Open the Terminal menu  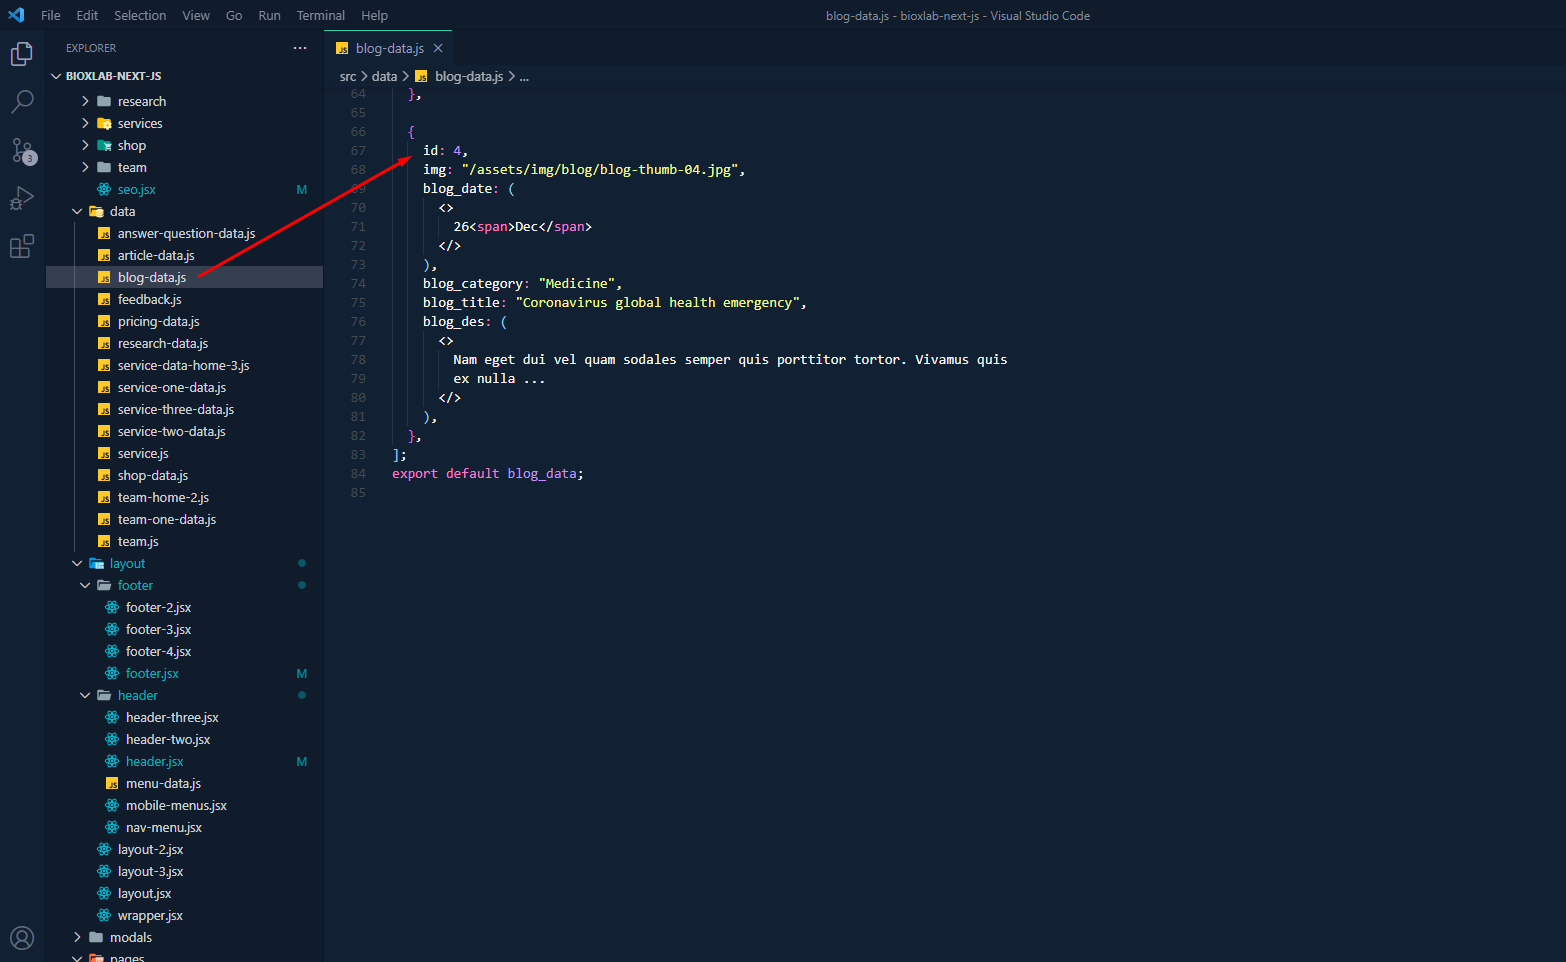[x=320, y=16]
